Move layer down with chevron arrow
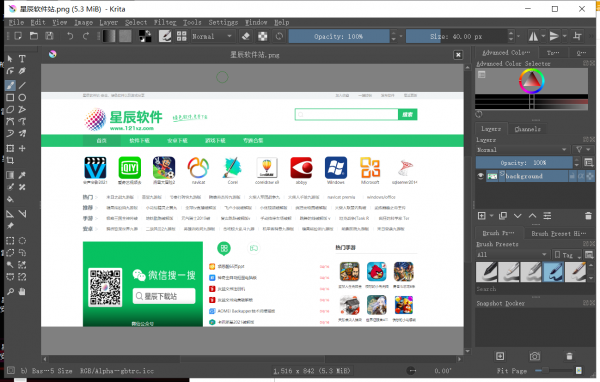Viewport: 600px width, 382px height. tap(517, 216)
